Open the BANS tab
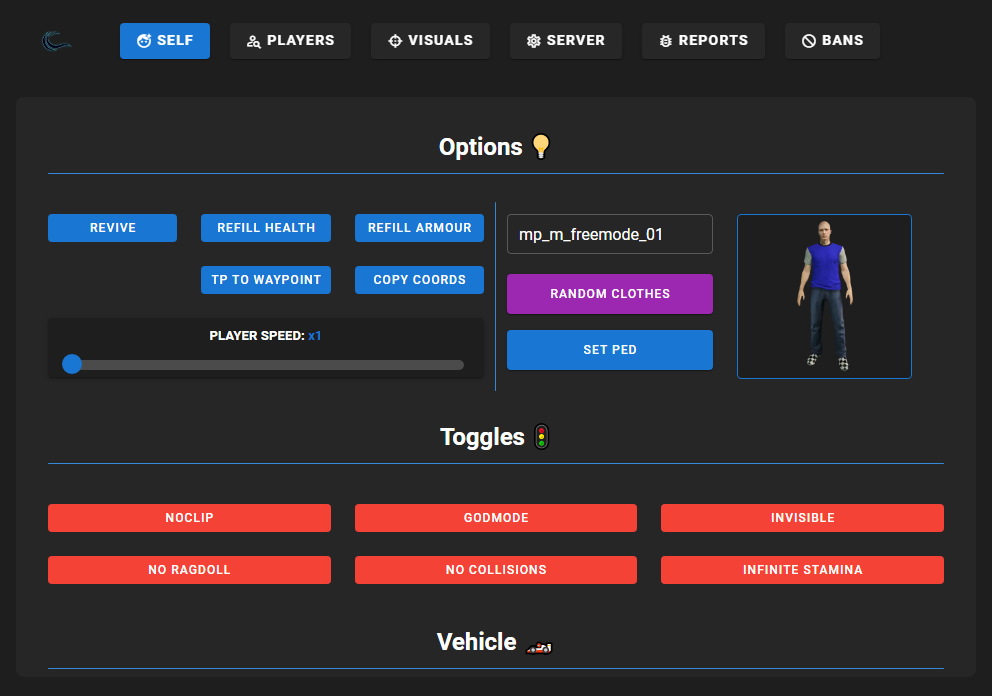The width and height of the screenshot is (992, 696). [x=832, y=40]
